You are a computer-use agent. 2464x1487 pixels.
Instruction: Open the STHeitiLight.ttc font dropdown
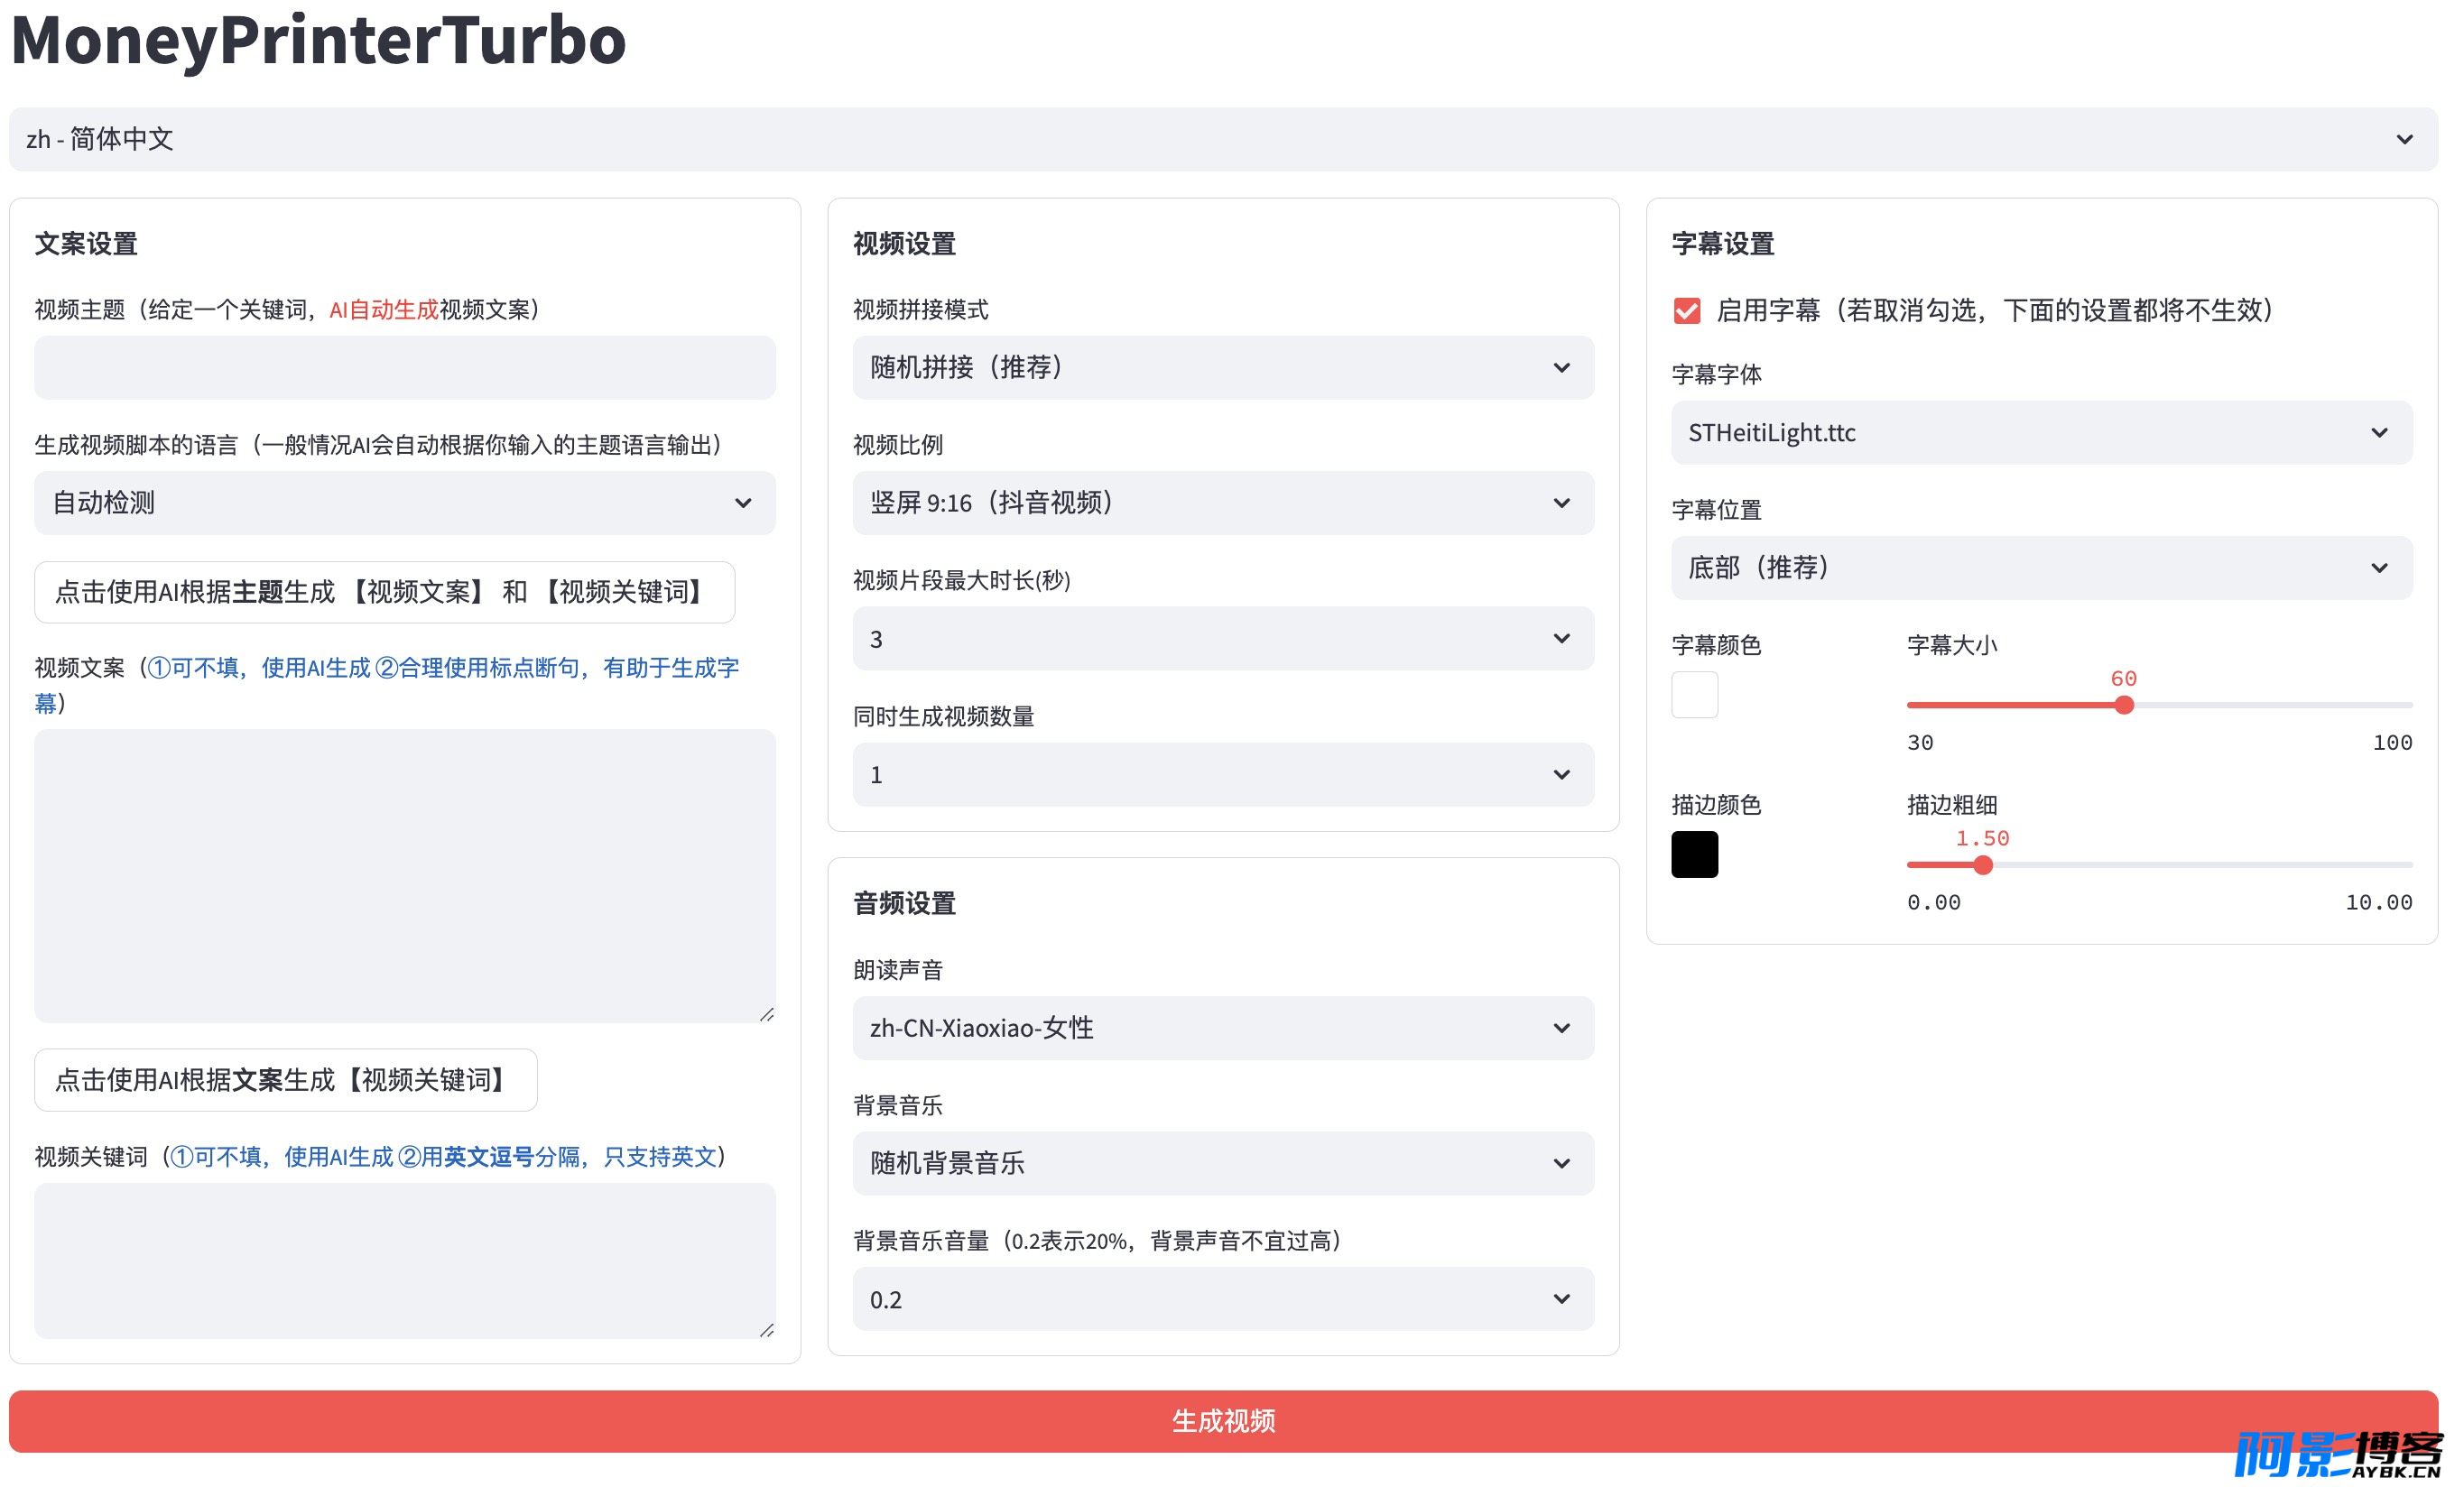coord(2041,433)
